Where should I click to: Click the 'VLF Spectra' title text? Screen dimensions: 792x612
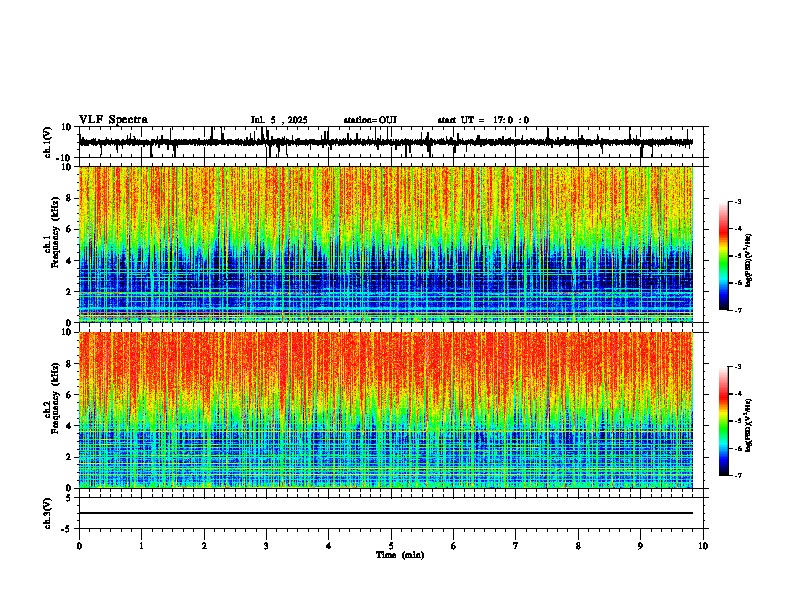[113, 120]
